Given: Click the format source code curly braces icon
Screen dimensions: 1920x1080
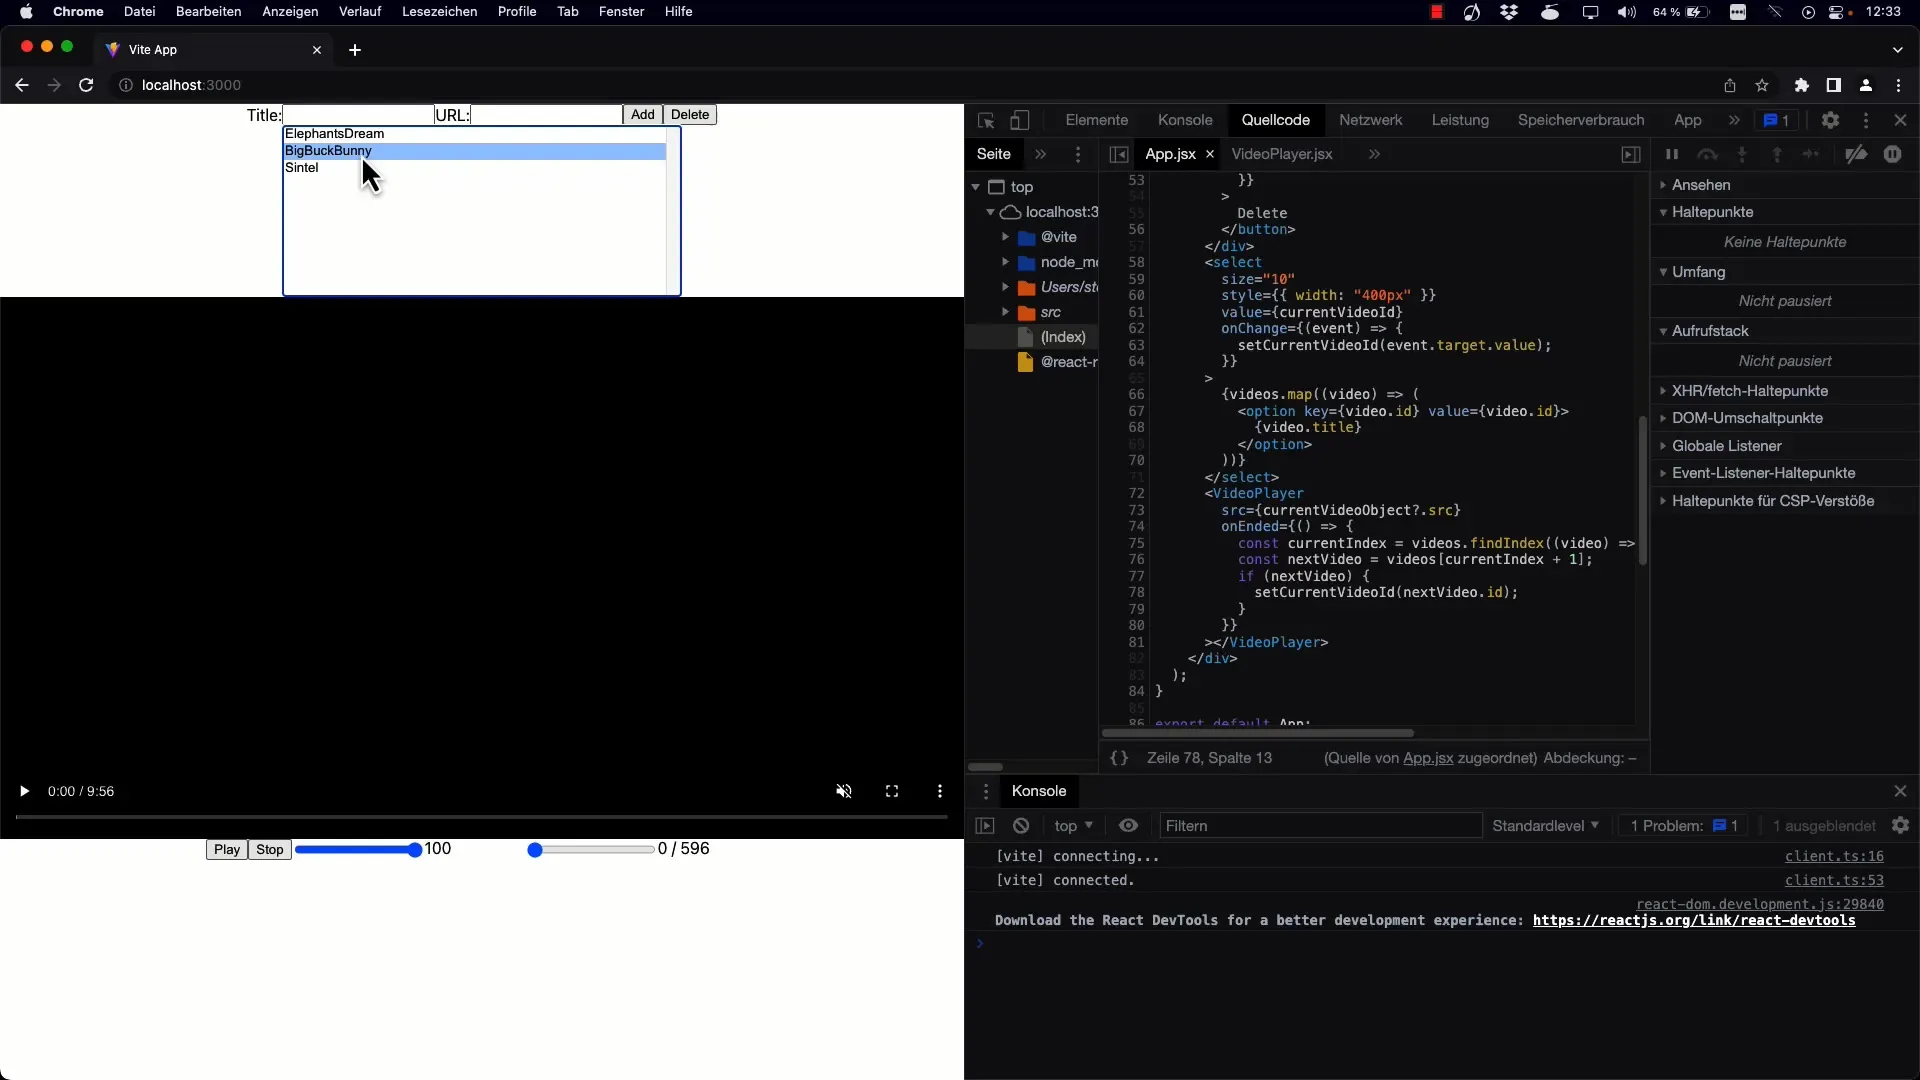Looking at the screenshot, I should (1118, 757).
